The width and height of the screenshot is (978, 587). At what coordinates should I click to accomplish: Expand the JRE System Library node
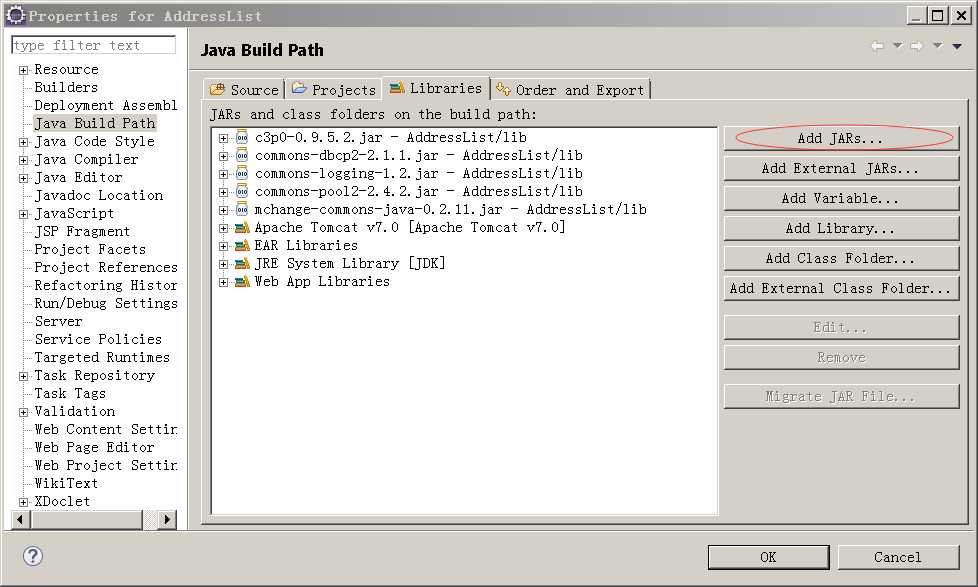pos(223,264)
